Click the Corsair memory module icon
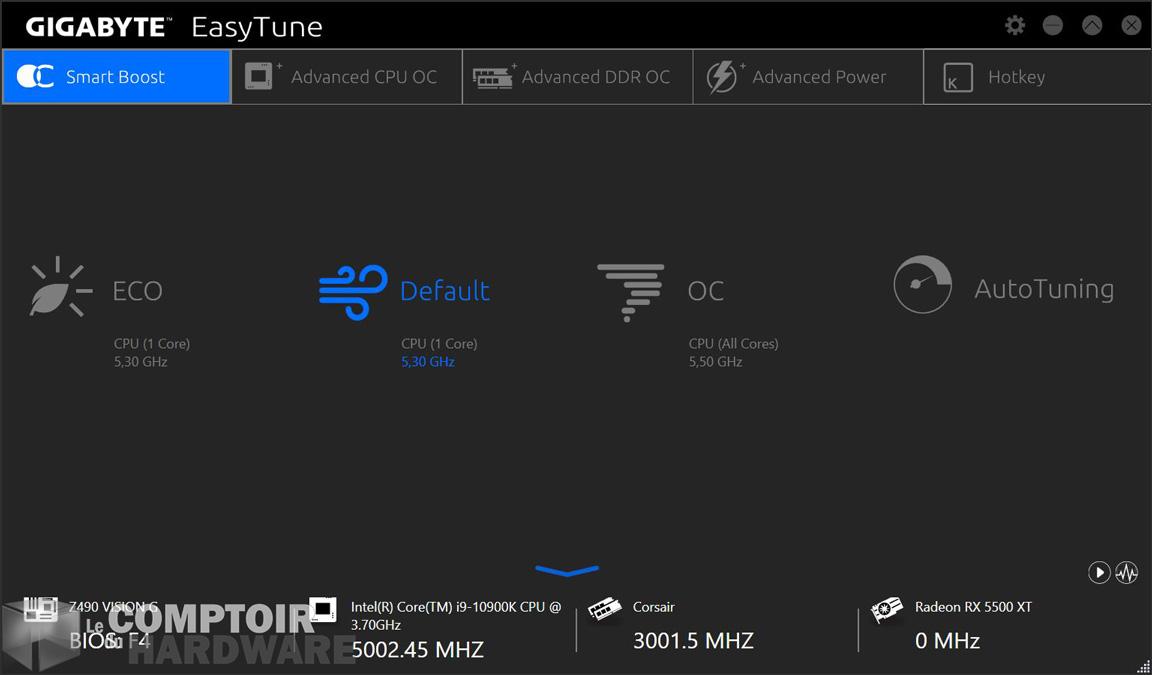The height and width of the screenshot is (675, 1152). (x=605, y=609)
